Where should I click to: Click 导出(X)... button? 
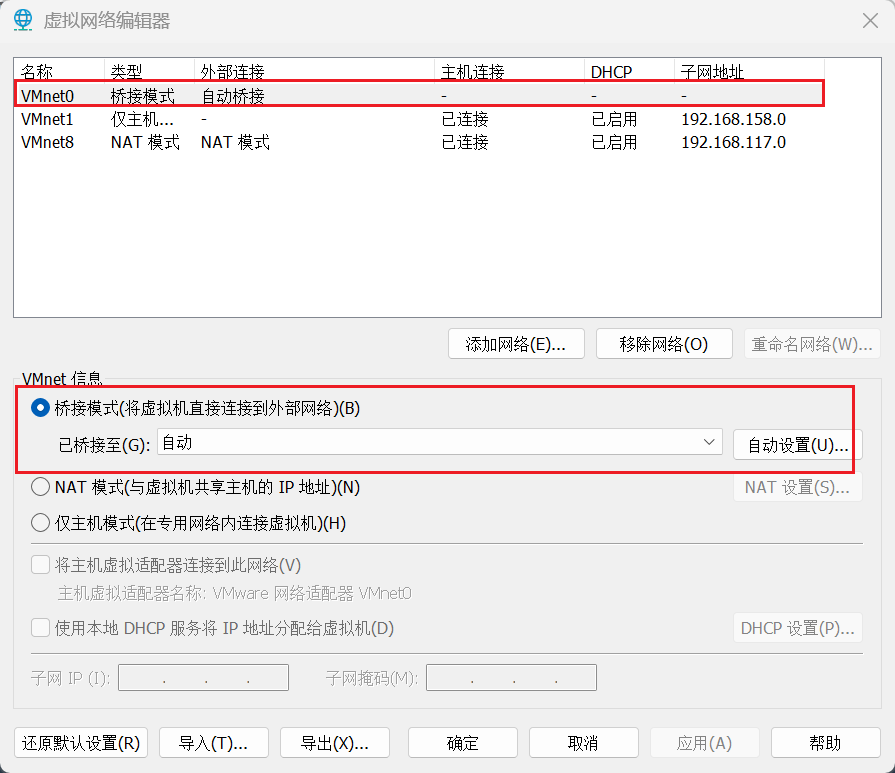(335, 743)
